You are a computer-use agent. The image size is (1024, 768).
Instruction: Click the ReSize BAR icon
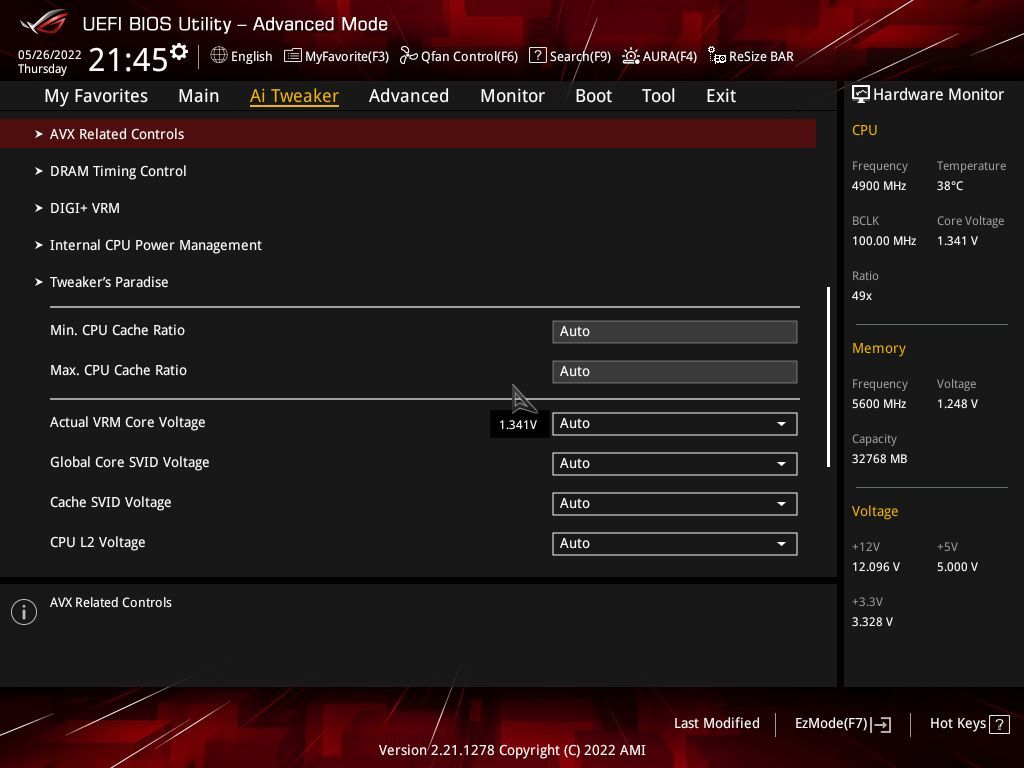pos(716,56)
